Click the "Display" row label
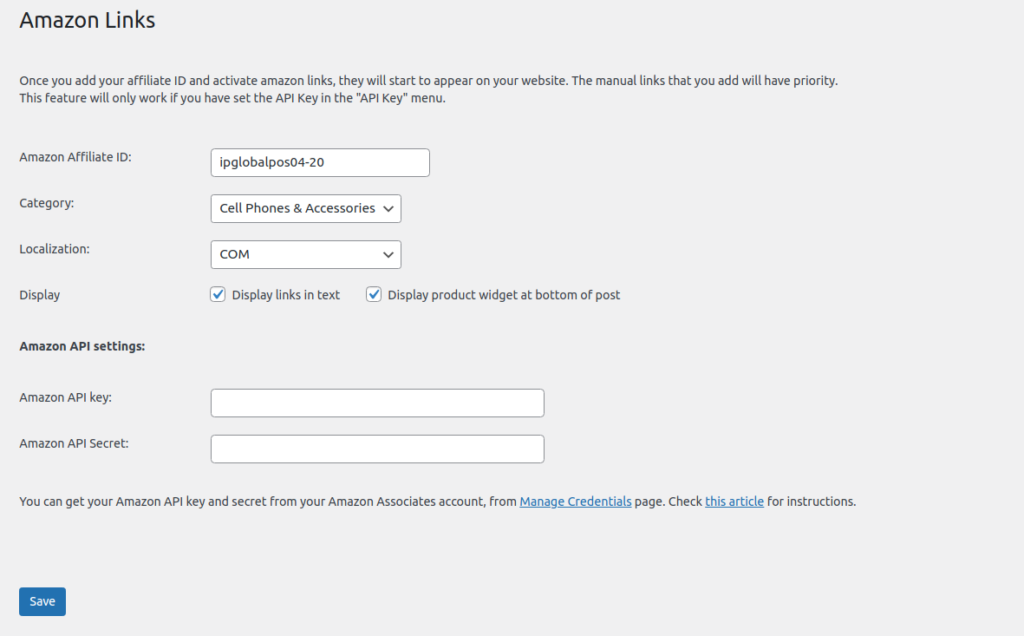 [x=40, y=295]
